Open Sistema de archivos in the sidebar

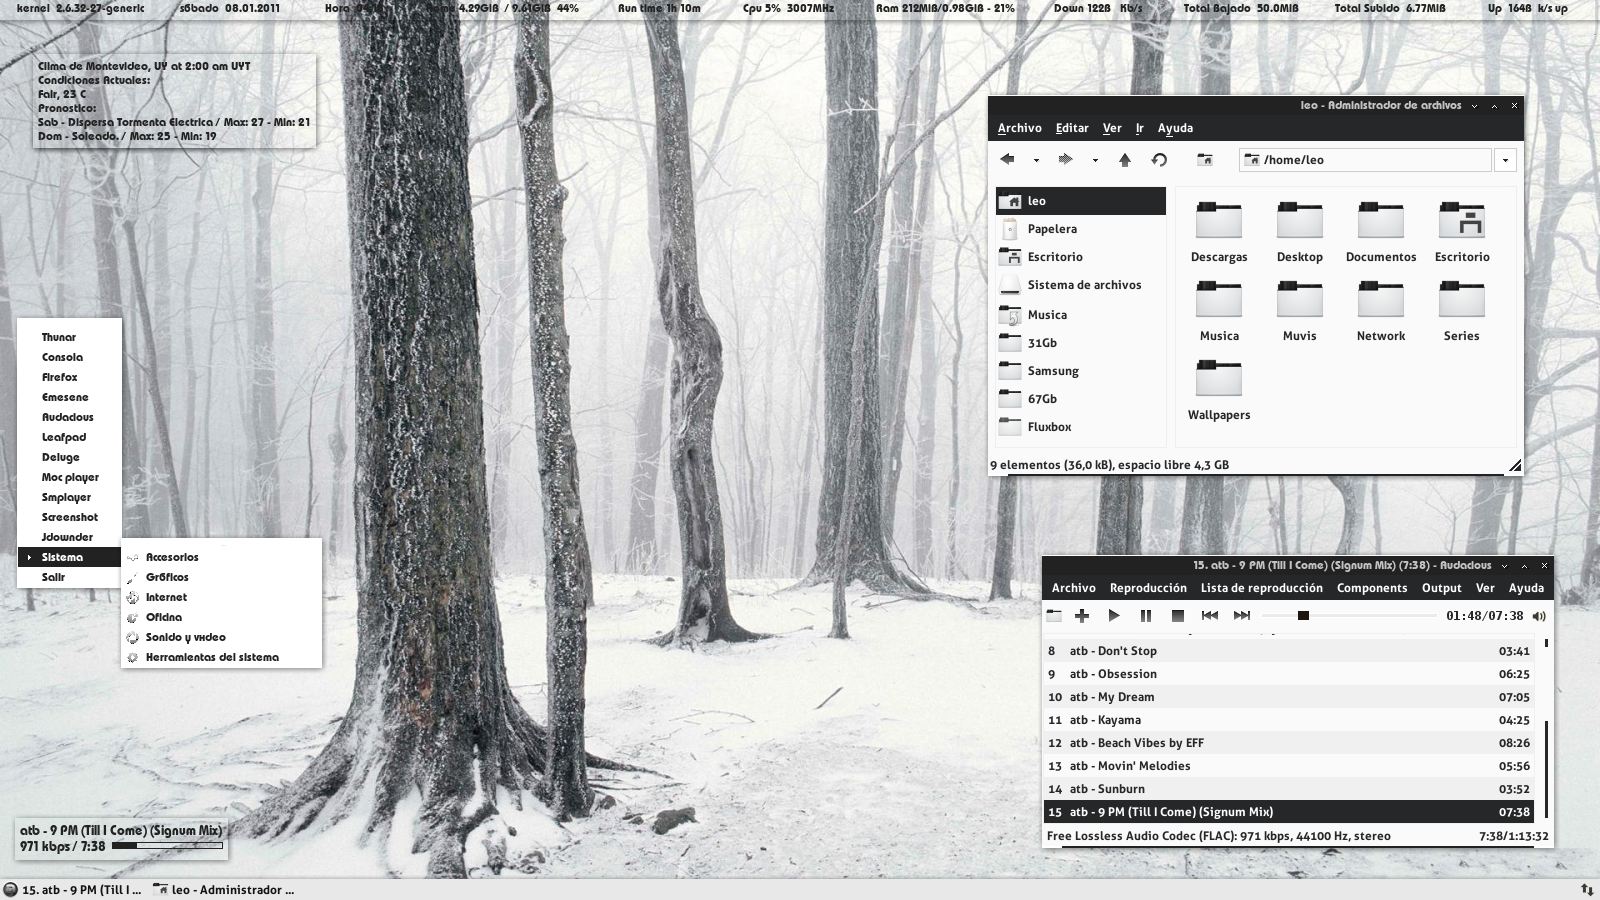(x=1081, y=285)
